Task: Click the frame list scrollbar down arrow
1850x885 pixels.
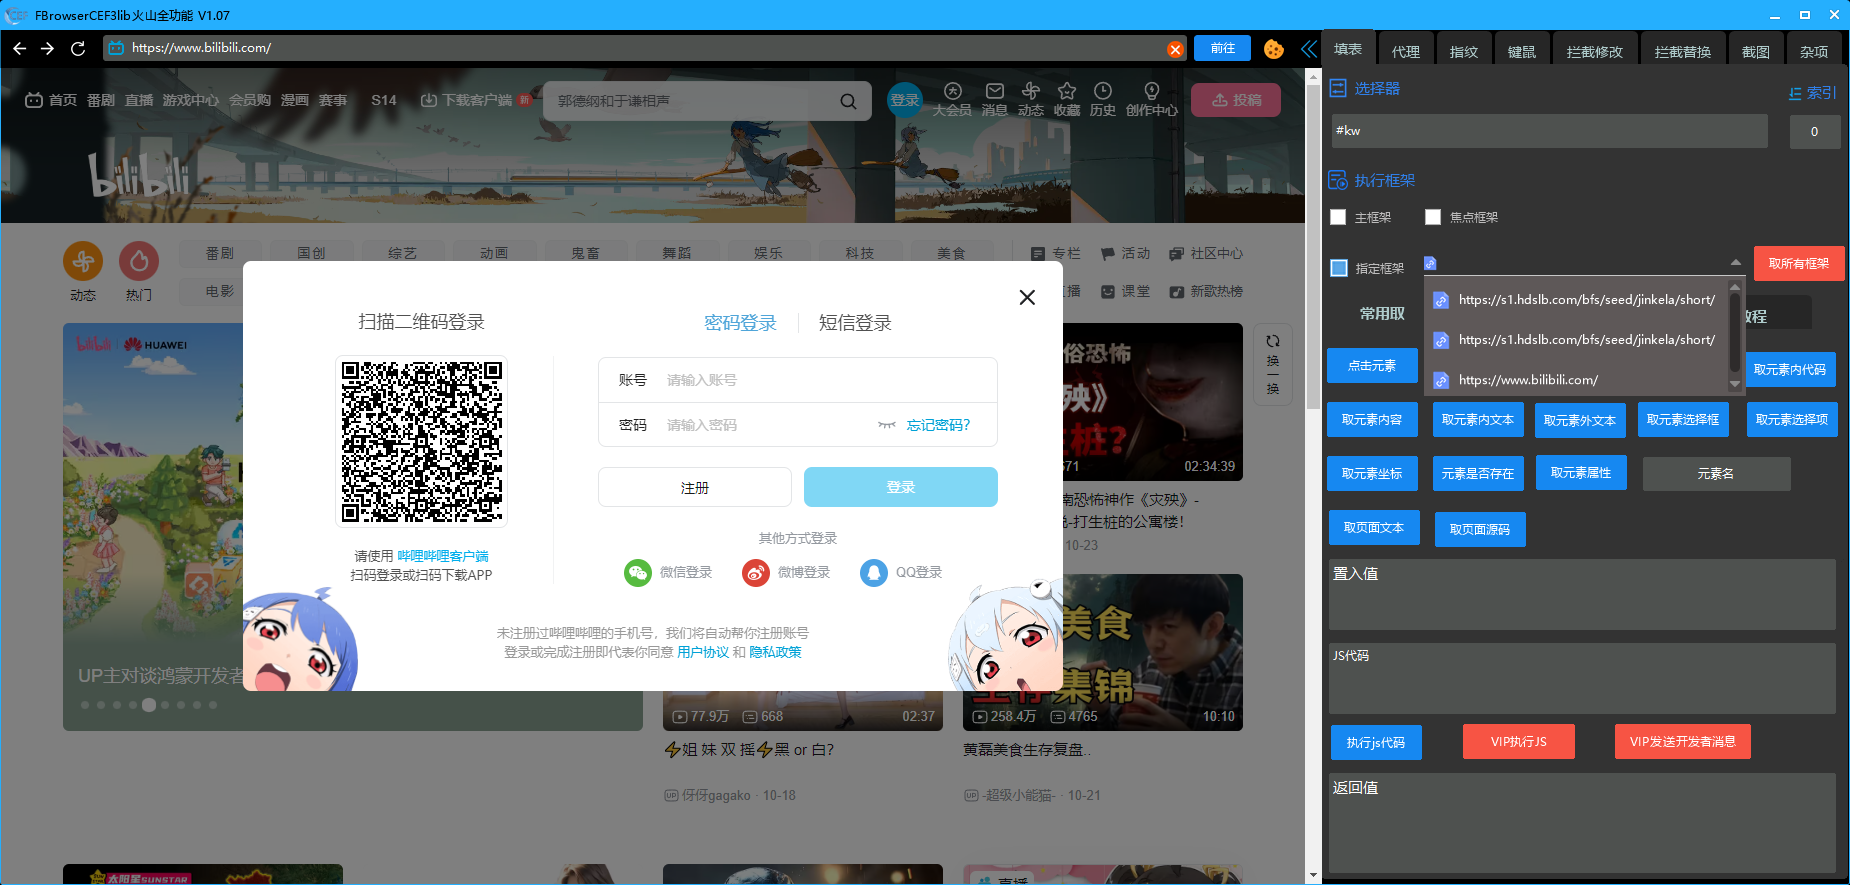Action: [x=1735, y=385]
